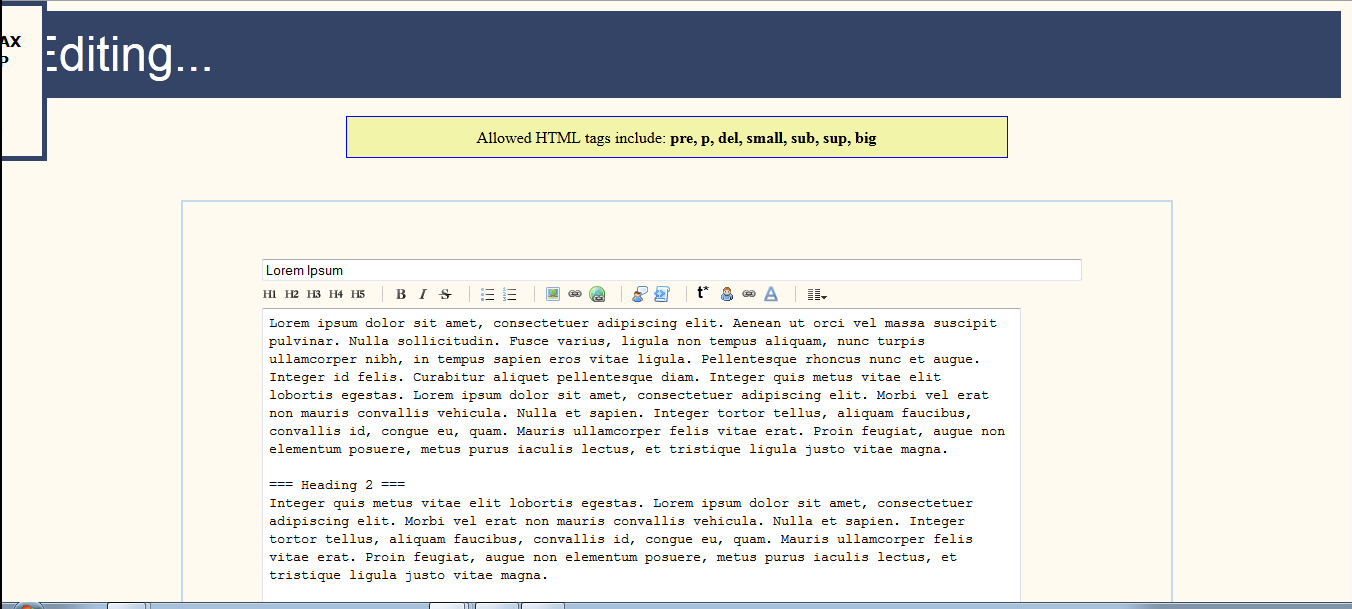The height and width of the screenshot is (609, 1352).
Task: Insert a numbered list
Action: pyautogui.click(x=509, y=293)
